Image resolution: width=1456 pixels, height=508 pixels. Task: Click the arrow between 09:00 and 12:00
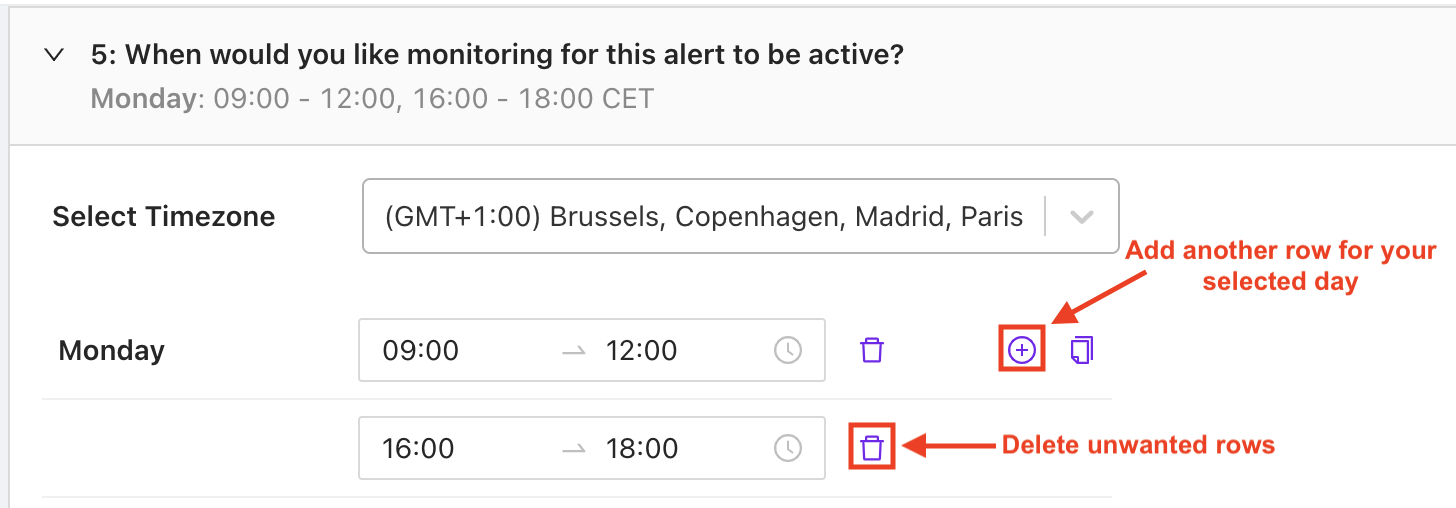coord(573,351)
